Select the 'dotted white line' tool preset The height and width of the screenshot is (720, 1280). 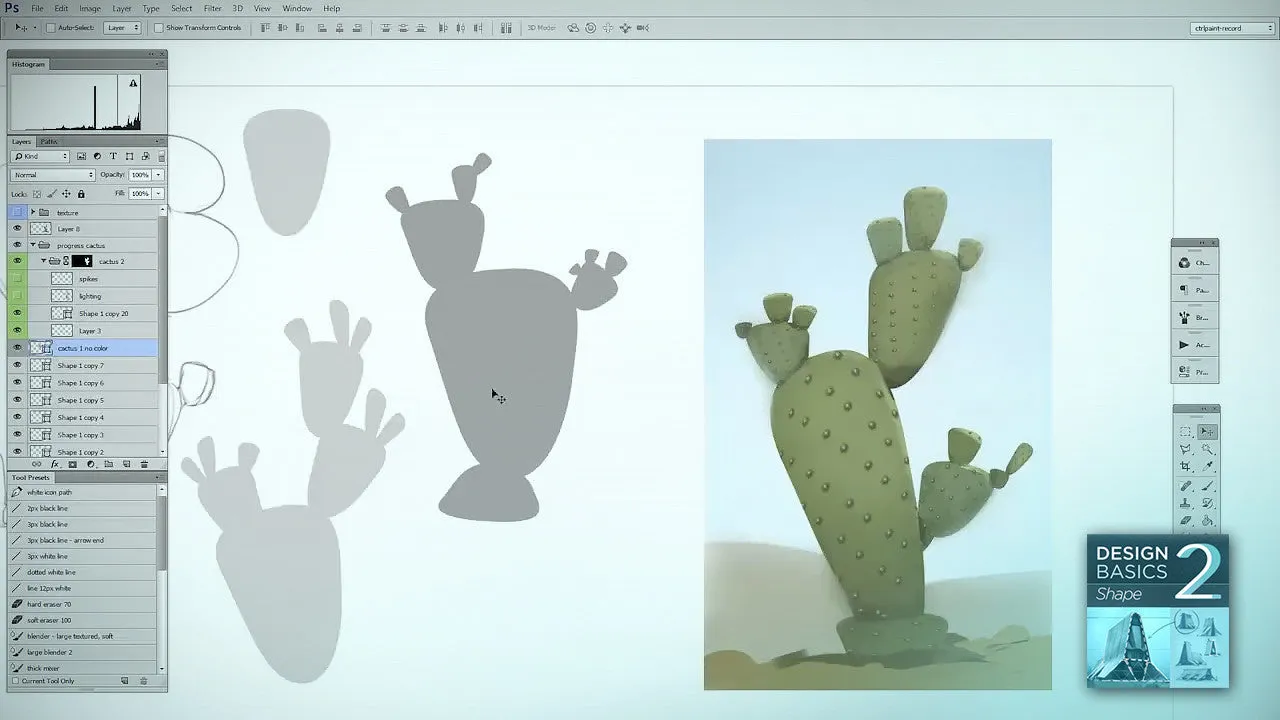(x=82, y=572)
